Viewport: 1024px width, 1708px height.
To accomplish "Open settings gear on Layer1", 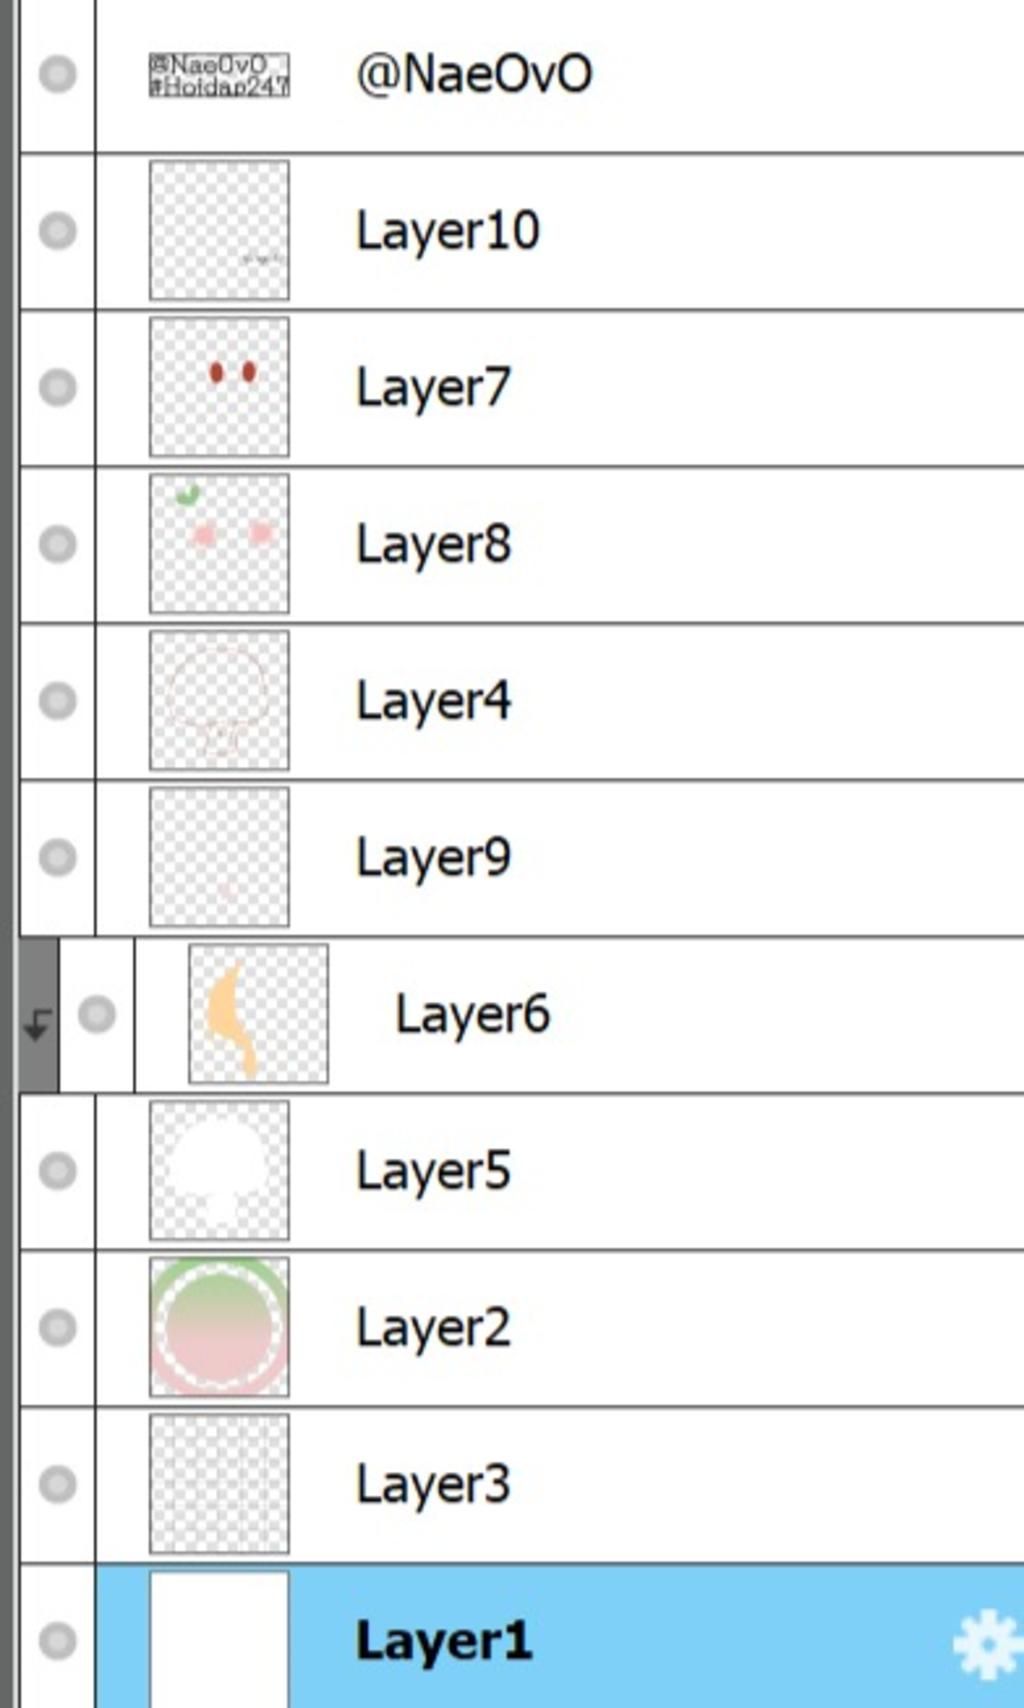I will 985,1643.
